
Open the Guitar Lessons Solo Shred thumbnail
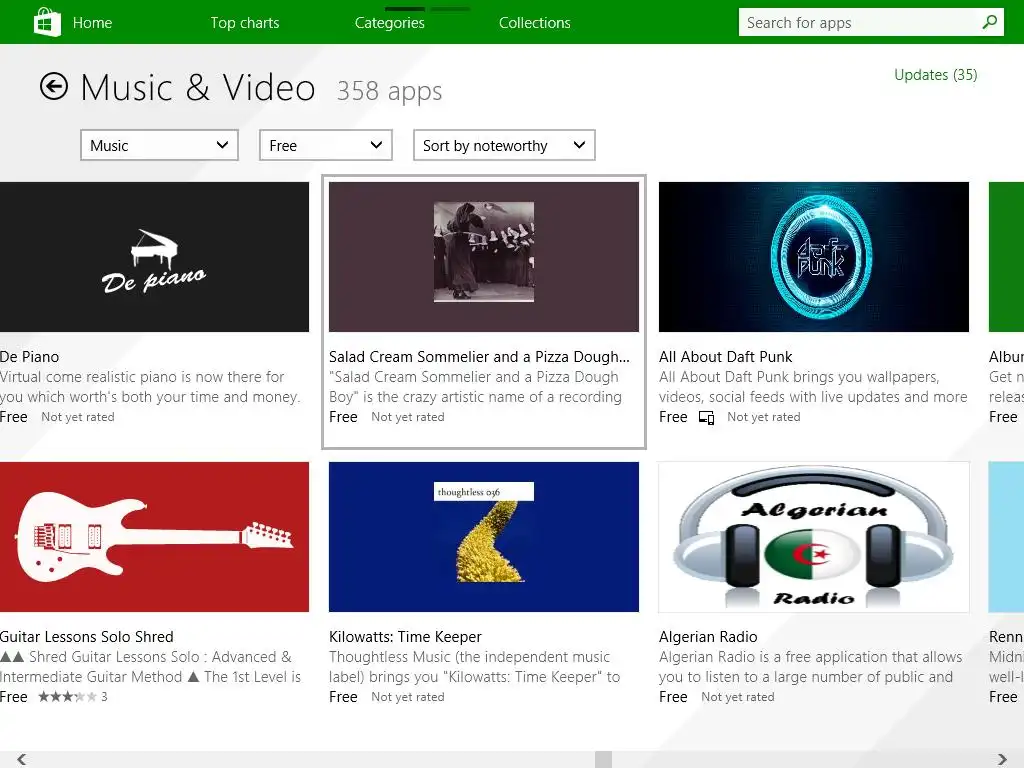[154, 537]
